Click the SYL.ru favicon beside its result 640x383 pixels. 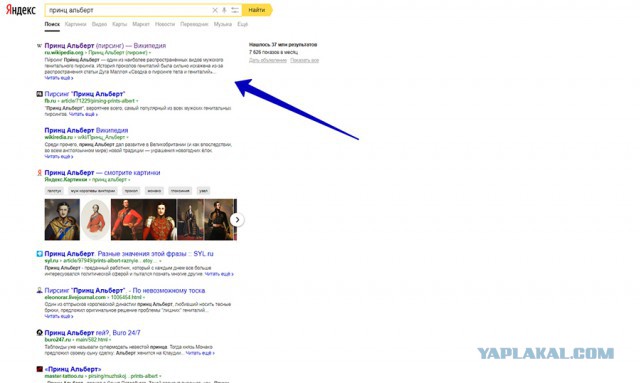(39, 254)
